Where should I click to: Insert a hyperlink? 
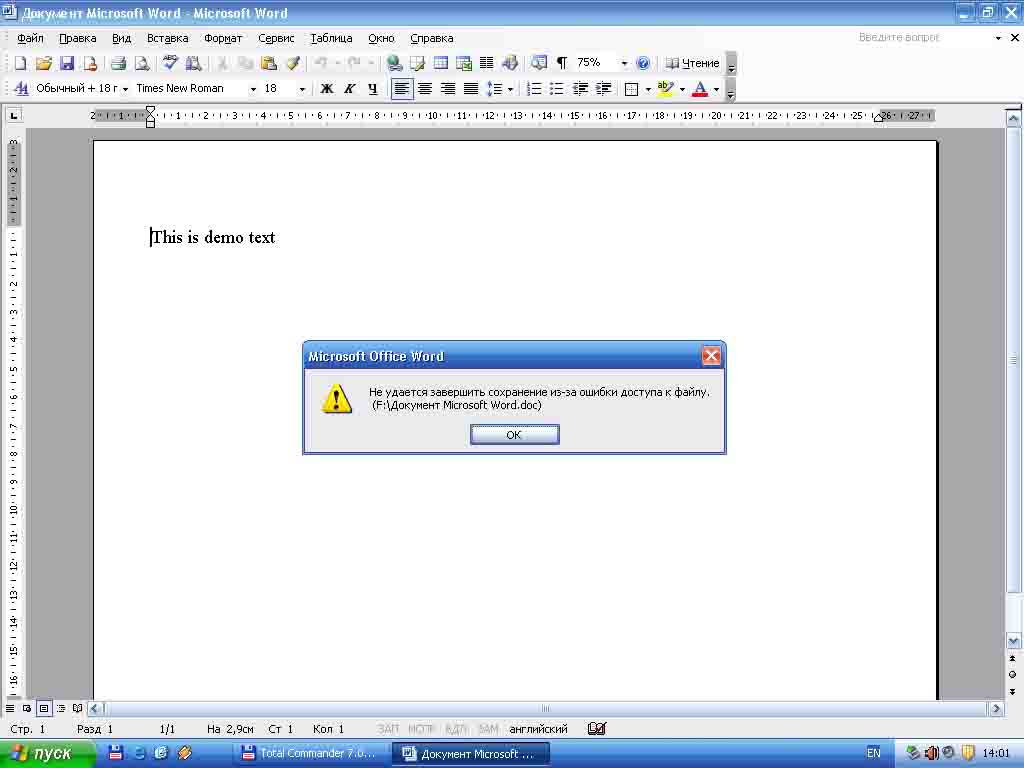[394, 63]
